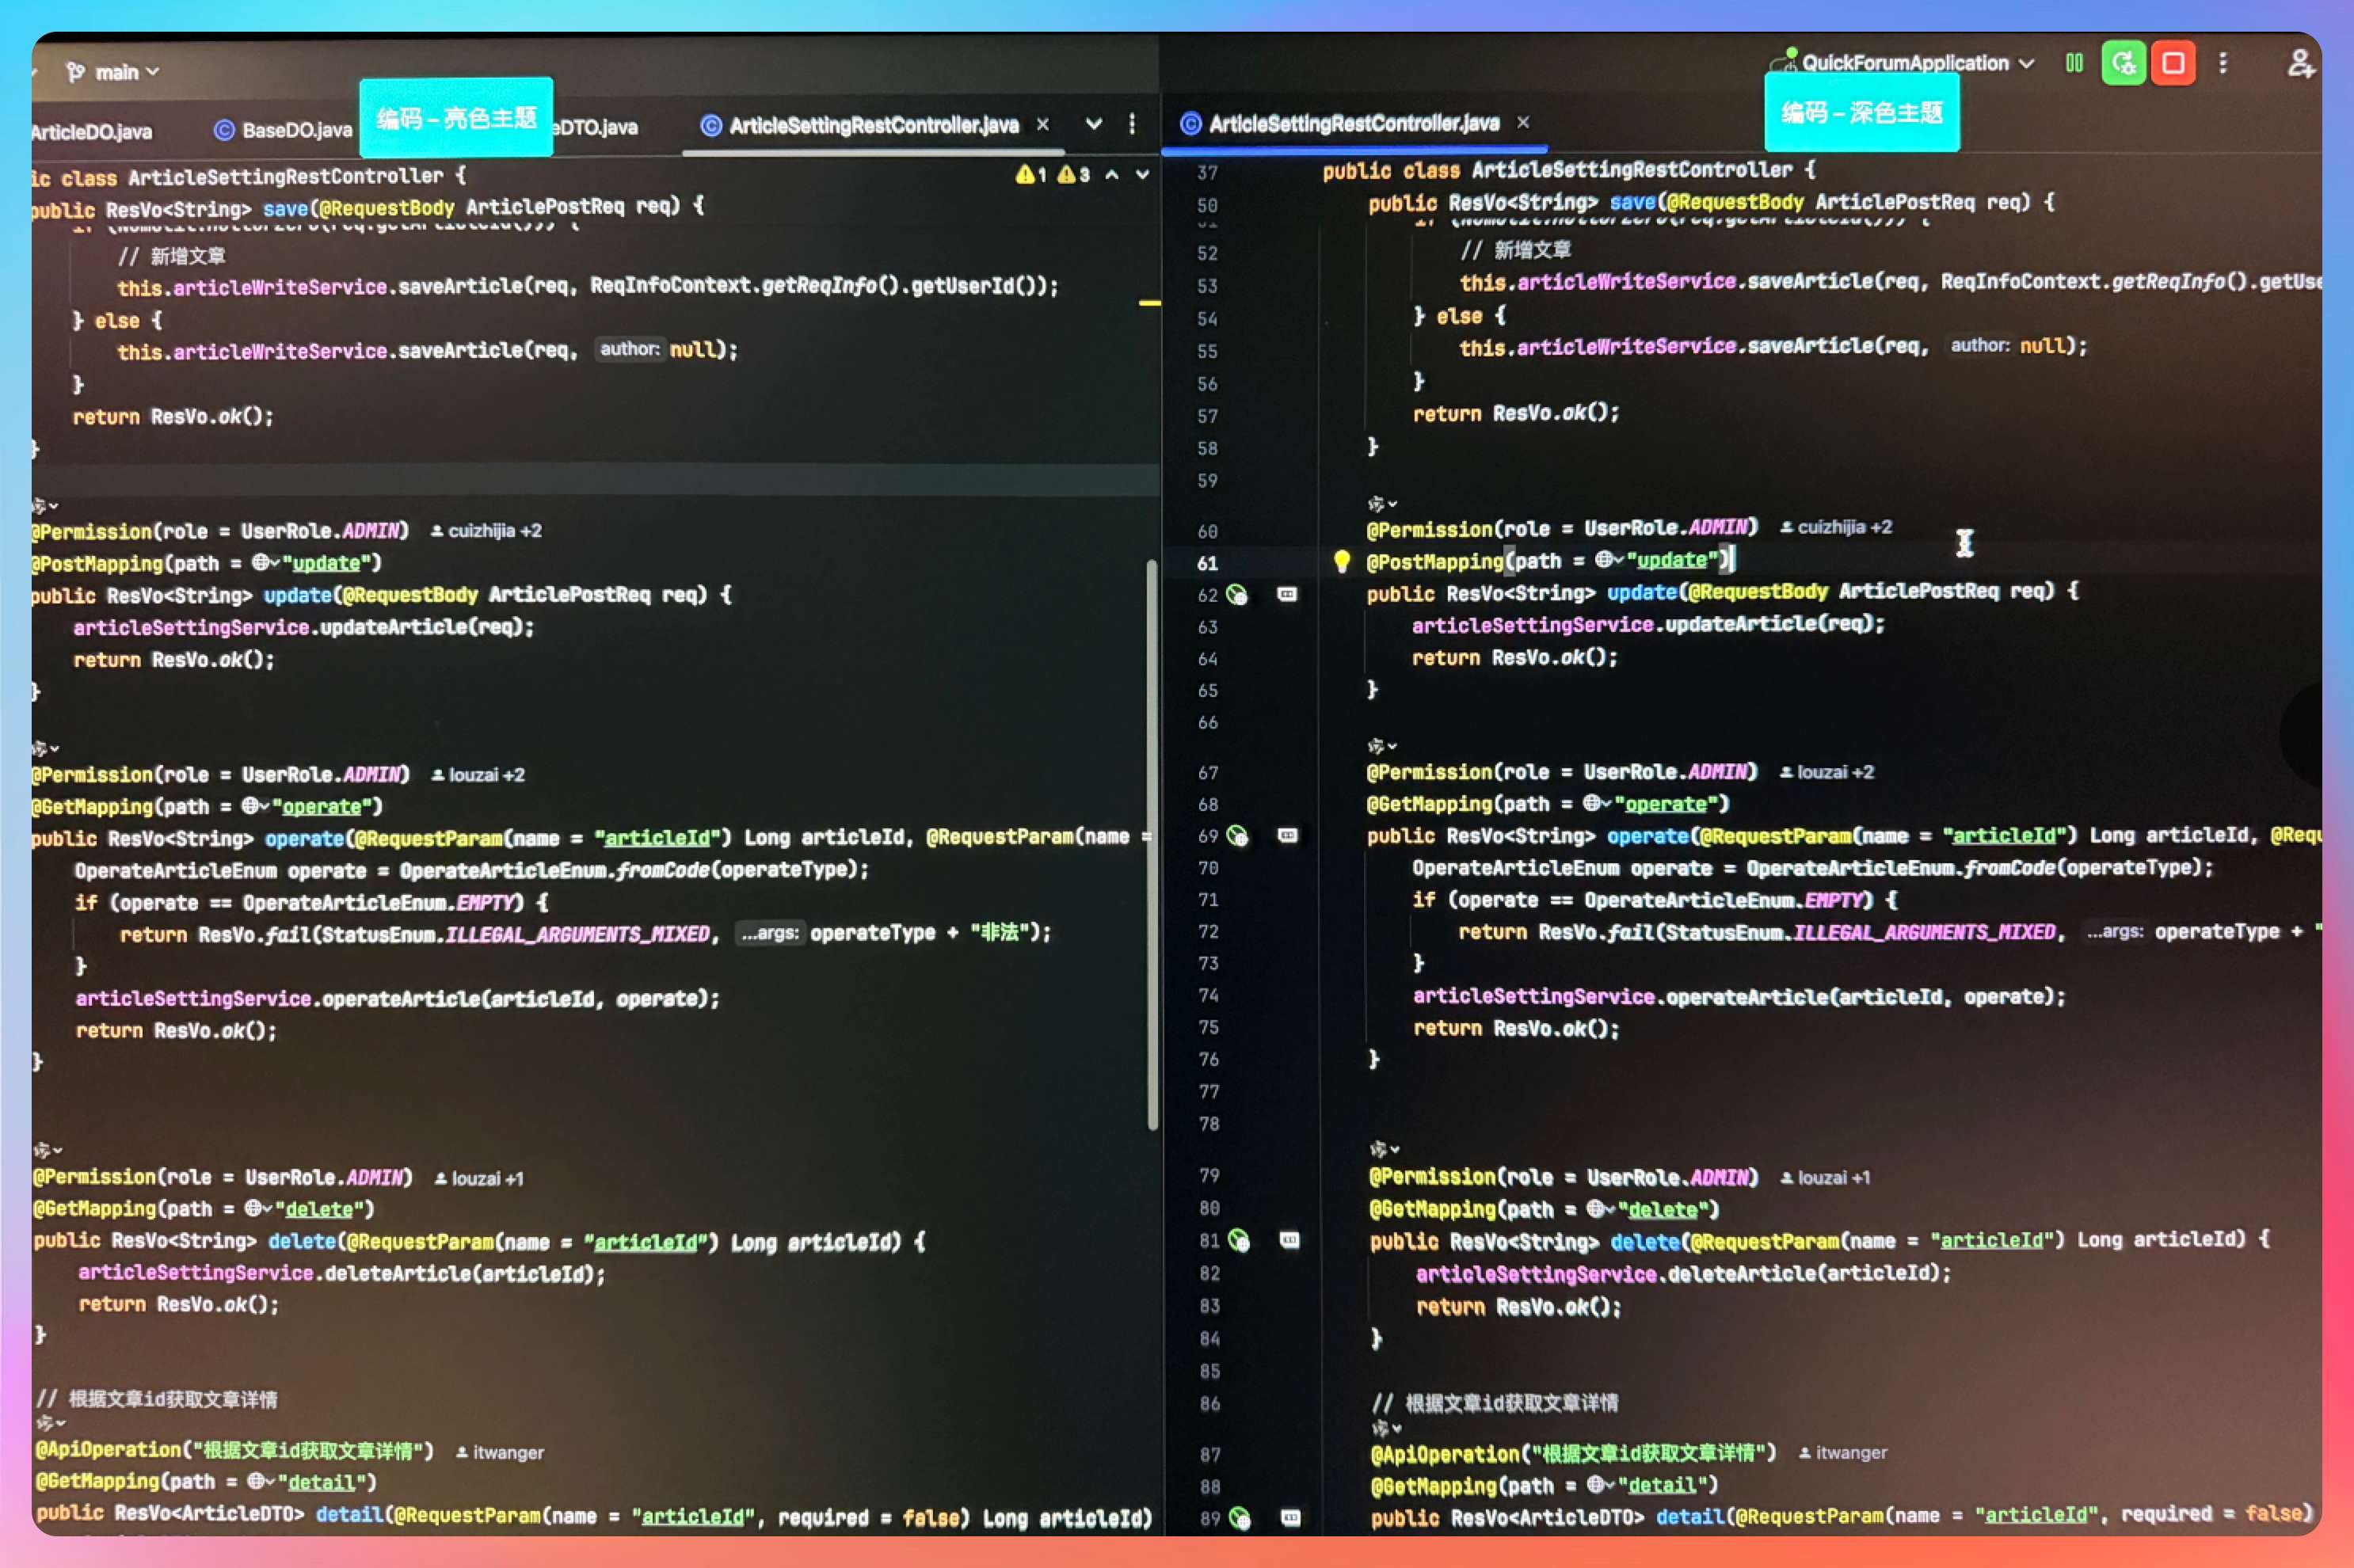The width and height of the screenshot is (2354, 1568).
Task: Click the pause/threads icon beside run configuration
Action: click(2074, 64)
